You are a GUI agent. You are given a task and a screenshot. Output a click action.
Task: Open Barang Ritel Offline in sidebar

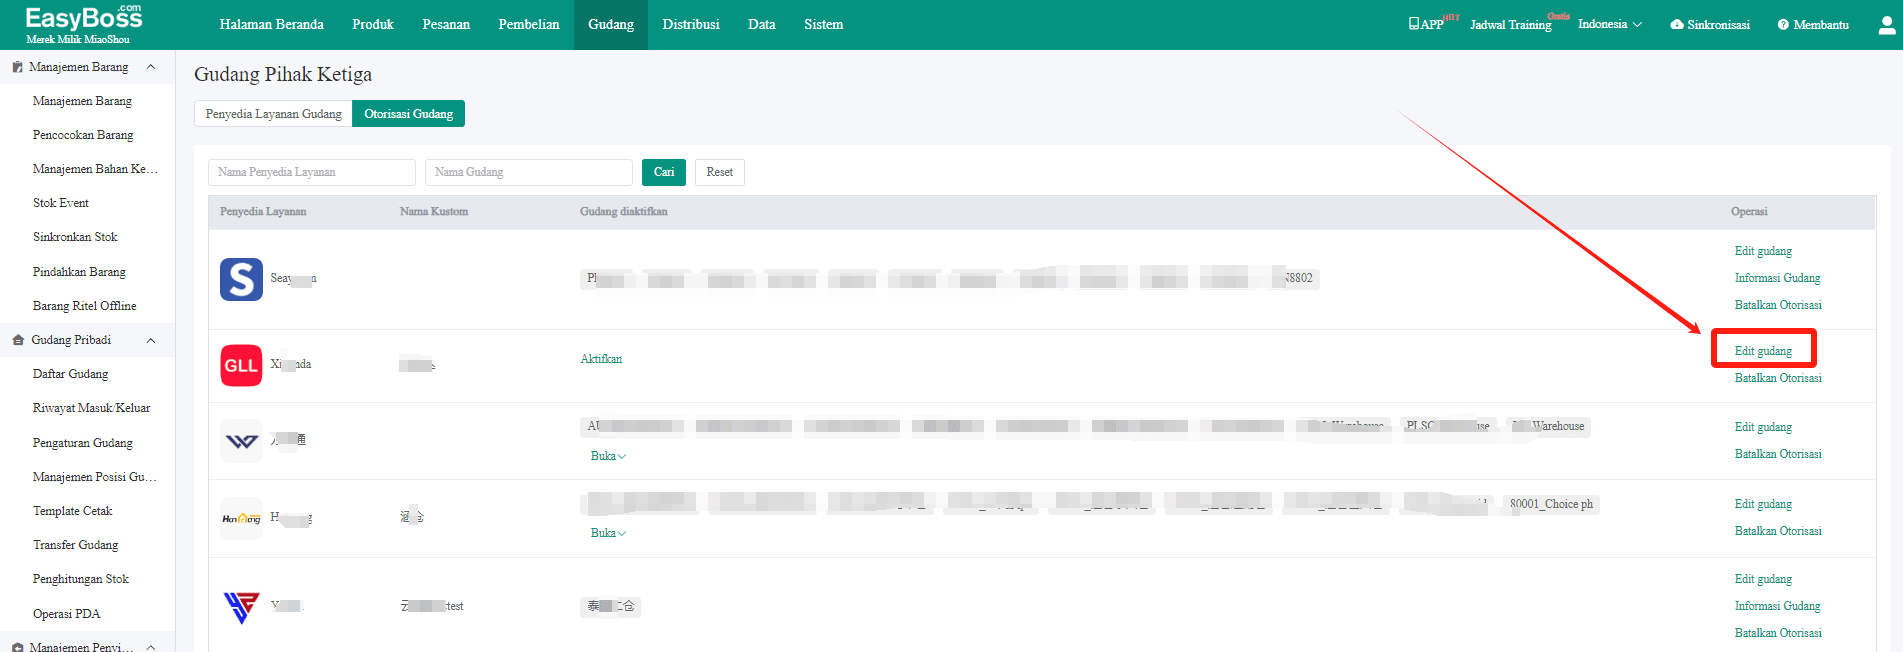pos(84,306)
